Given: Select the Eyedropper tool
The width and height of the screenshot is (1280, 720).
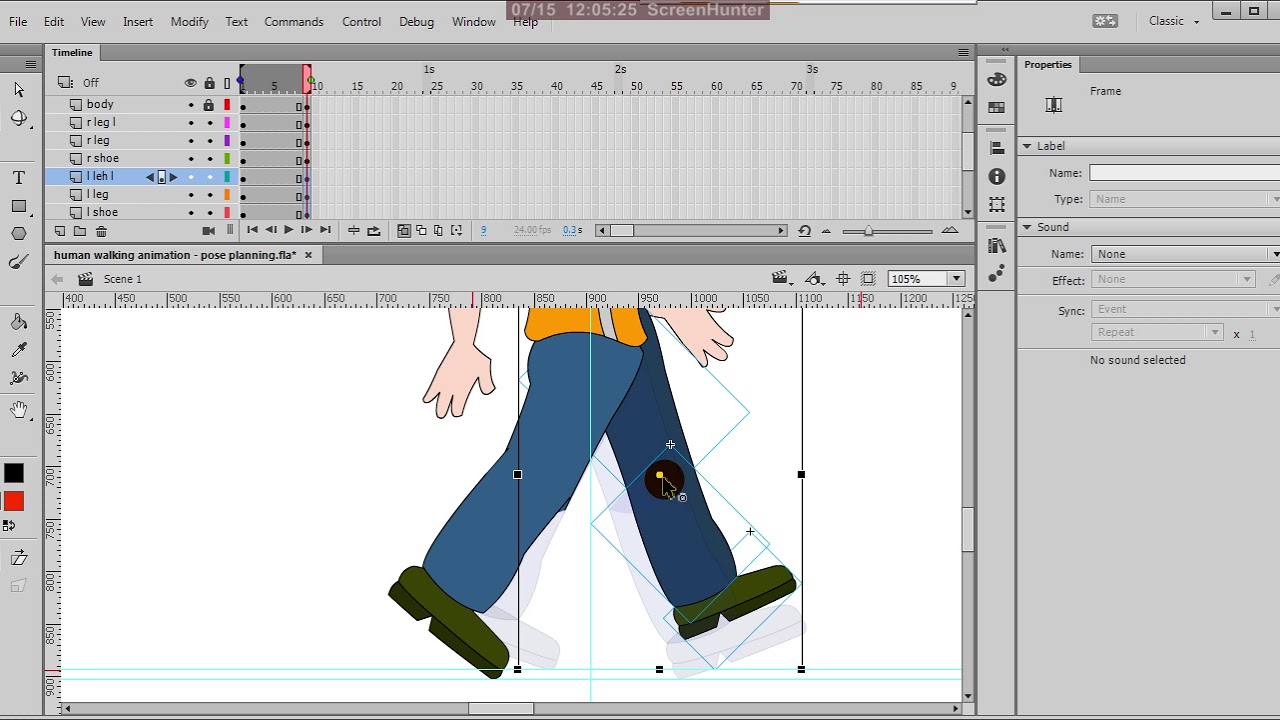Looking at the screenshot, I should 19,350.
